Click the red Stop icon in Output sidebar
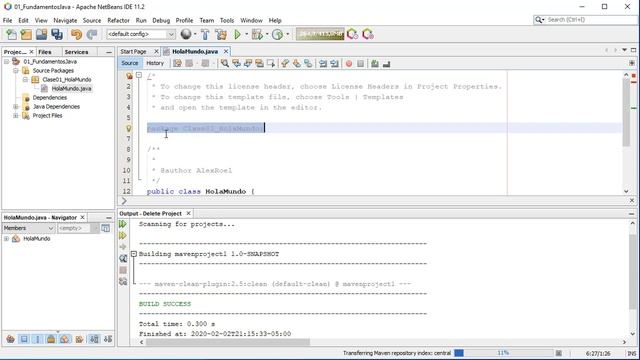 click(x=123, y=270)
